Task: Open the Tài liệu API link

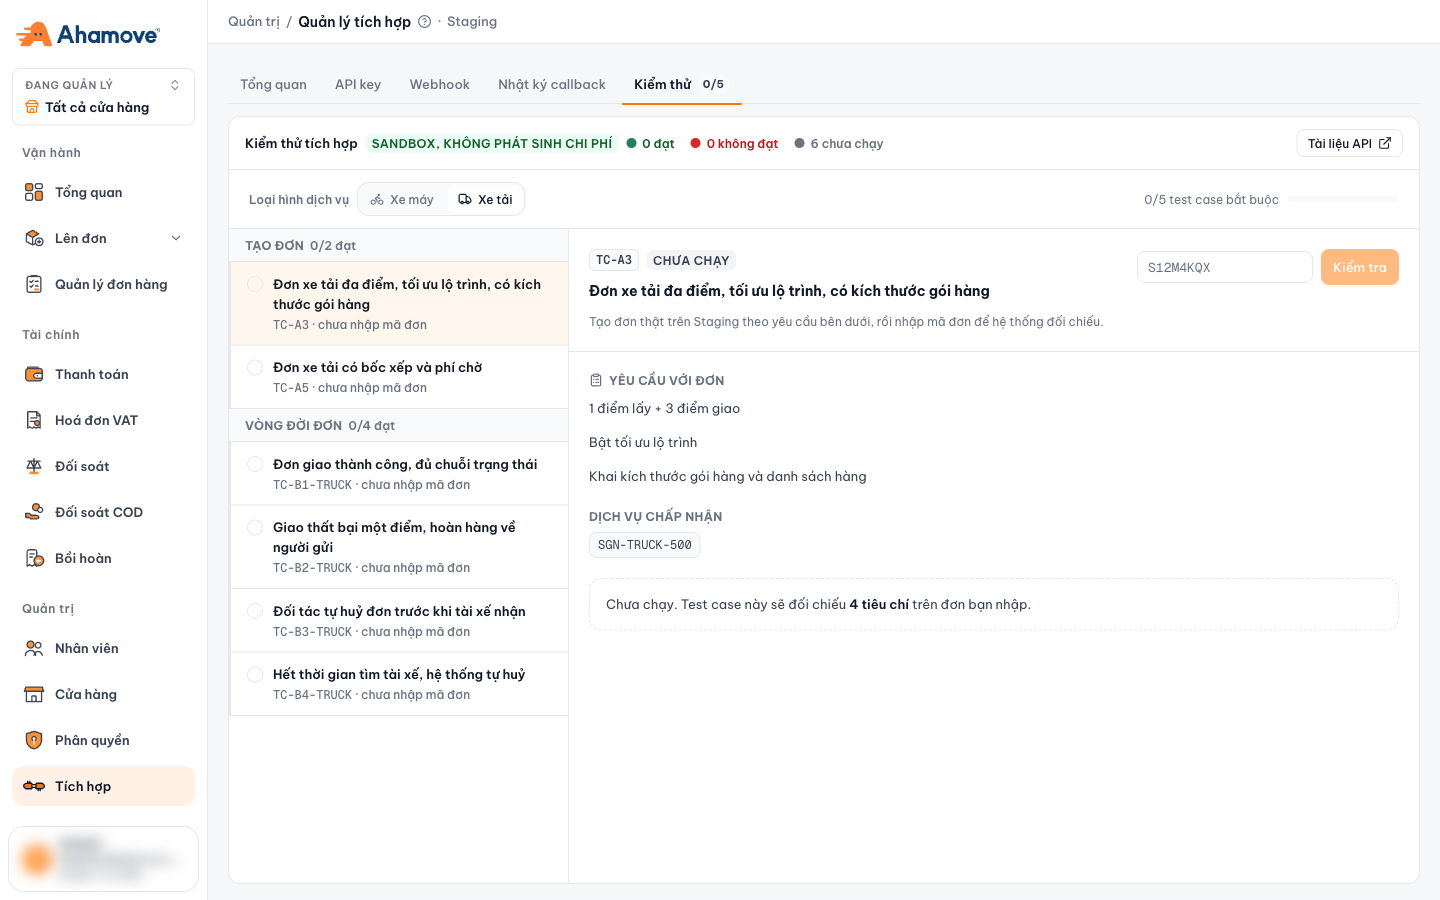Action: 1349,144
